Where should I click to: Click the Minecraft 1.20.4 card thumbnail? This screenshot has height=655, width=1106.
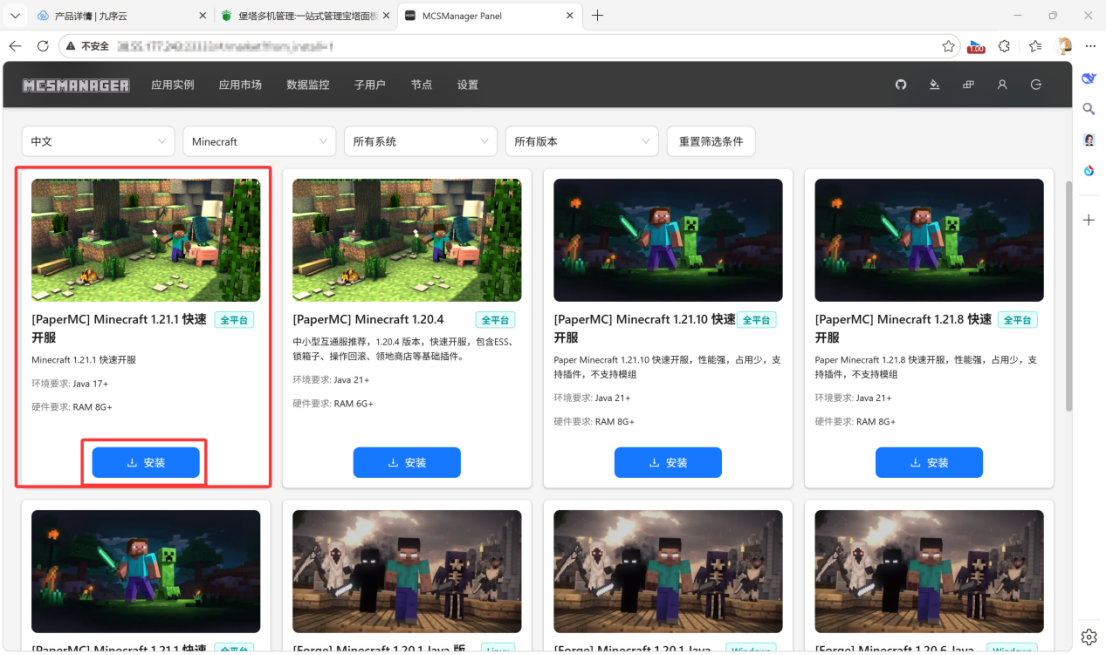click(x=407, y=240)
